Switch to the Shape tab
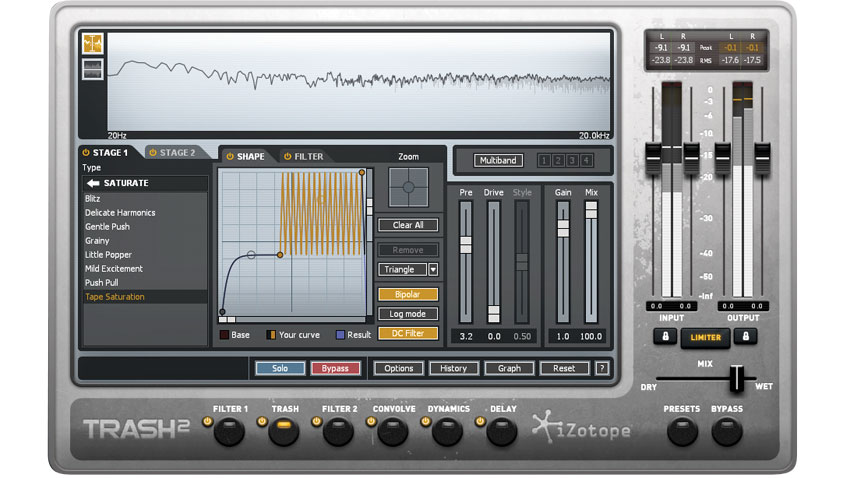This screenshot has height=478, width=850. pos(250,156)
